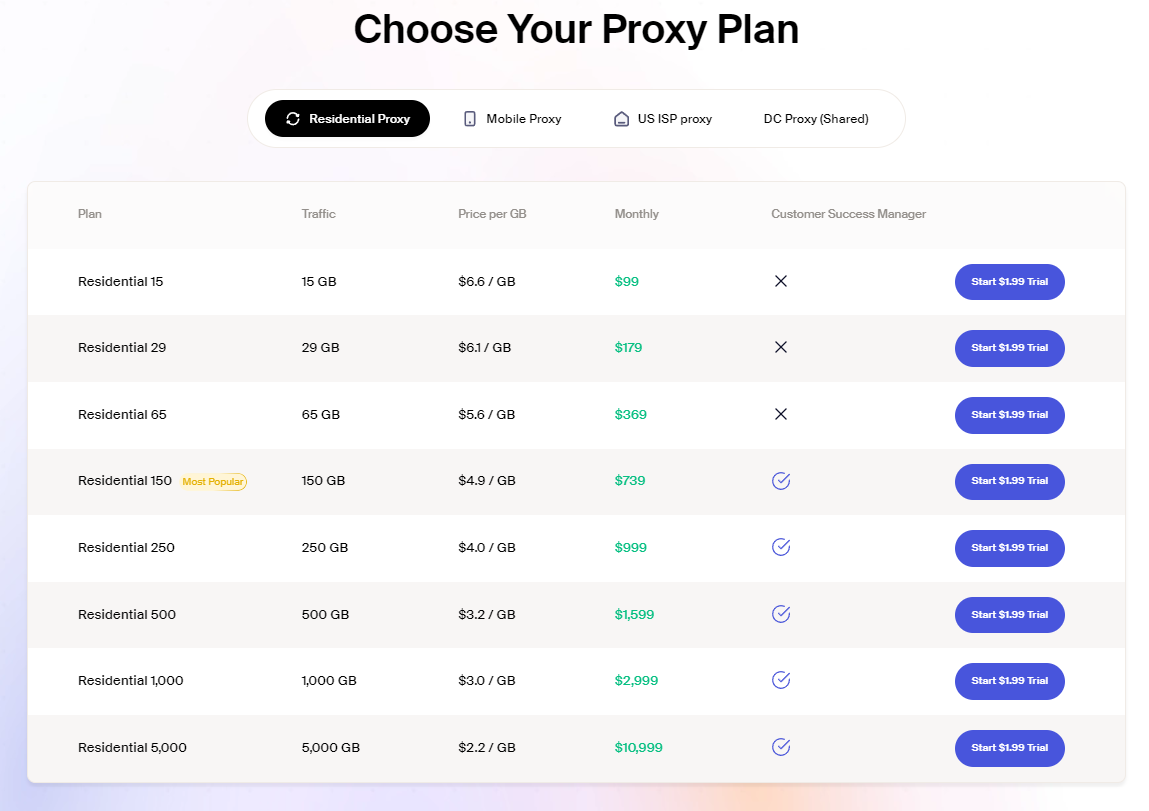Click the checkmark icon for Residential 500
This screenshot has width=1149, height=811.
[x=781, y=614]
